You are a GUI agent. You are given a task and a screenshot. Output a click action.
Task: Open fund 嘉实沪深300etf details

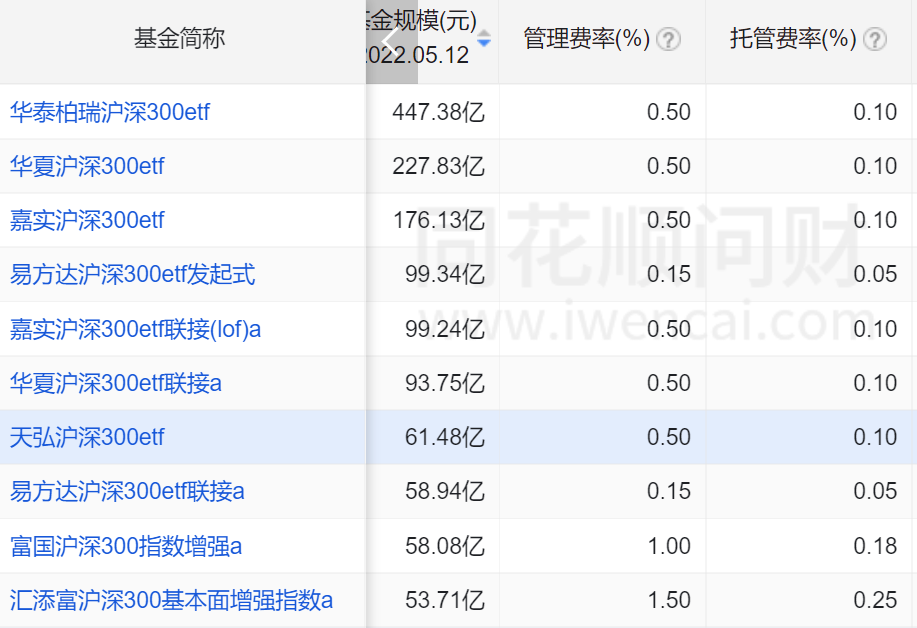point(86,220)
